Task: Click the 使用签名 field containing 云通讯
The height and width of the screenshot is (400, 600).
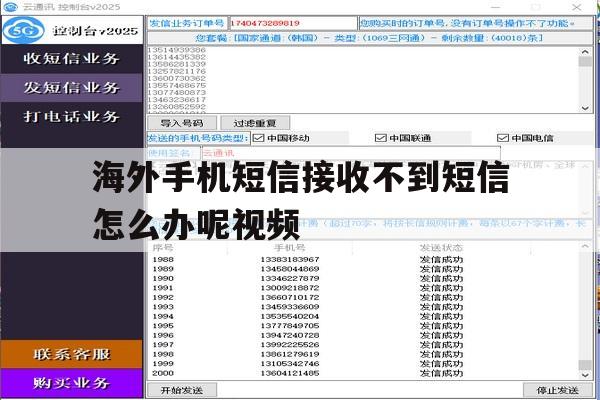Action: pyautogui.click(x=351, y=153)
